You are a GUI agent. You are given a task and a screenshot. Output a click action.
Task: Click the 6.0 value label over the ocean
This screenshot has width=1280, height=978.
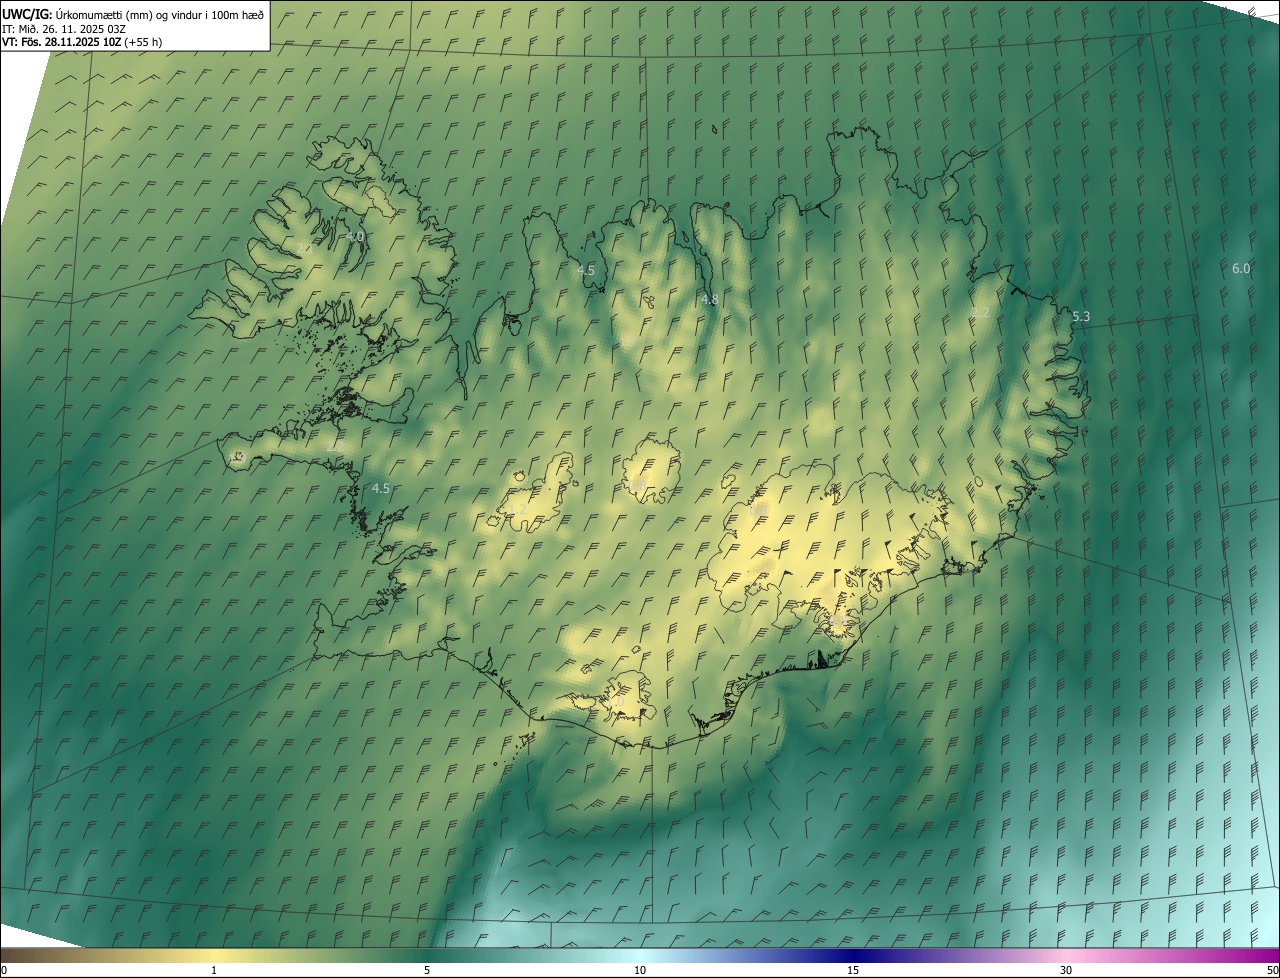[1241, 268]
